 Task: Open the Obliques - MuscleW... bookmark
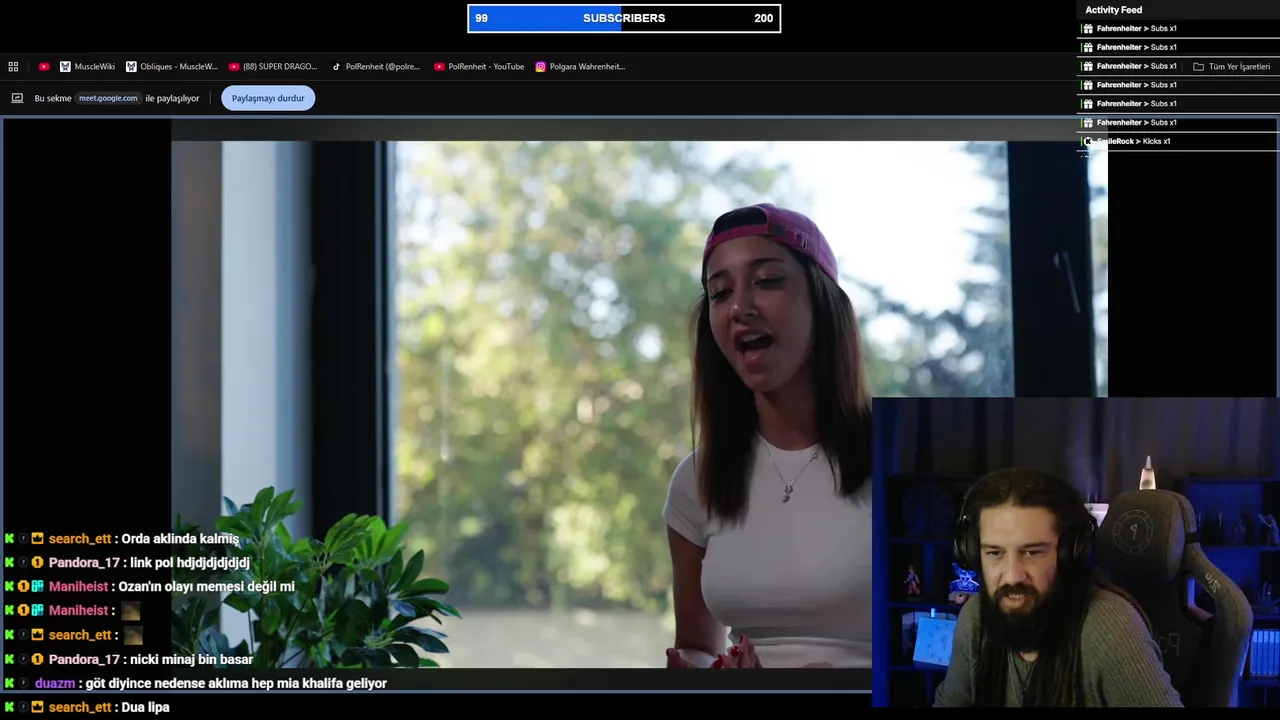pos(171,67)
